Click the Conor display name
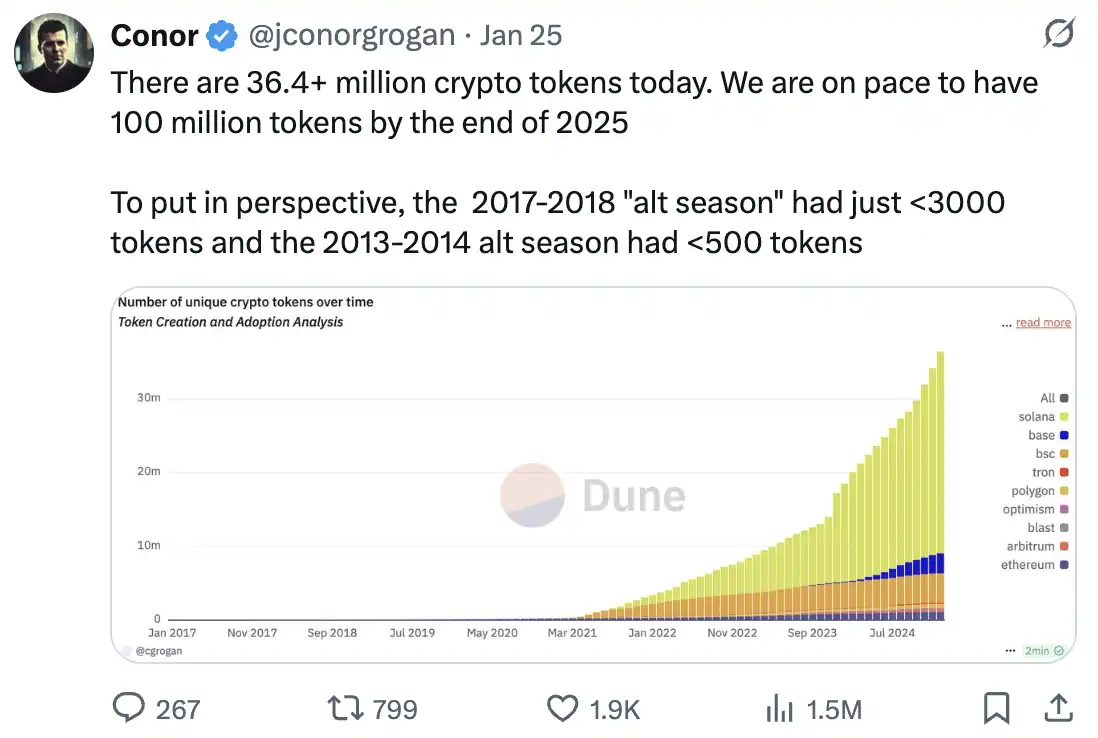 [154, 37]
